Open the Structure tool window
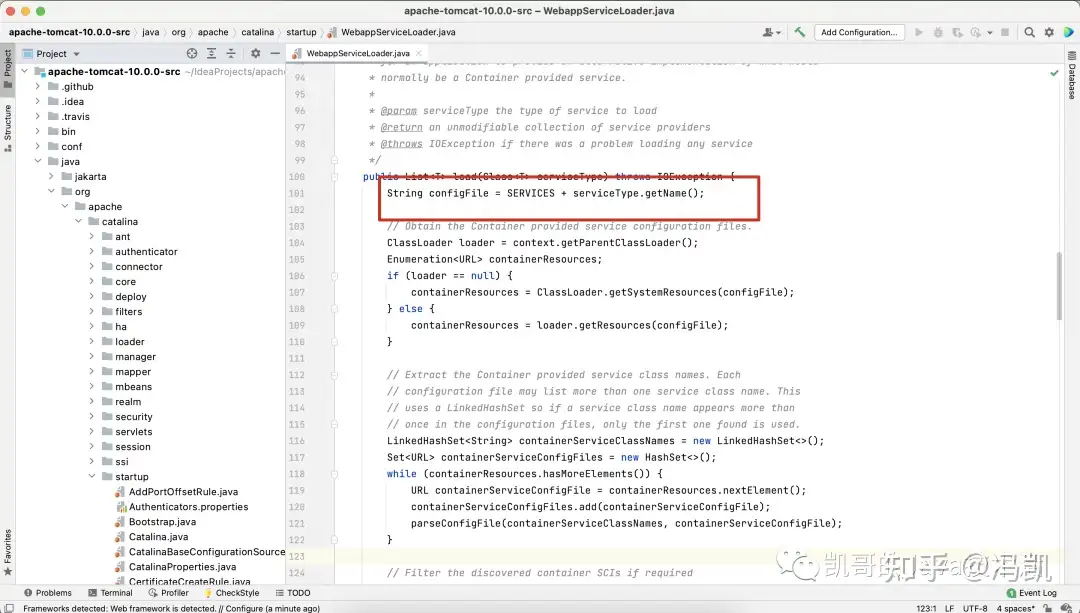This screenshot has width=1080, height=613. coord(8,128)
